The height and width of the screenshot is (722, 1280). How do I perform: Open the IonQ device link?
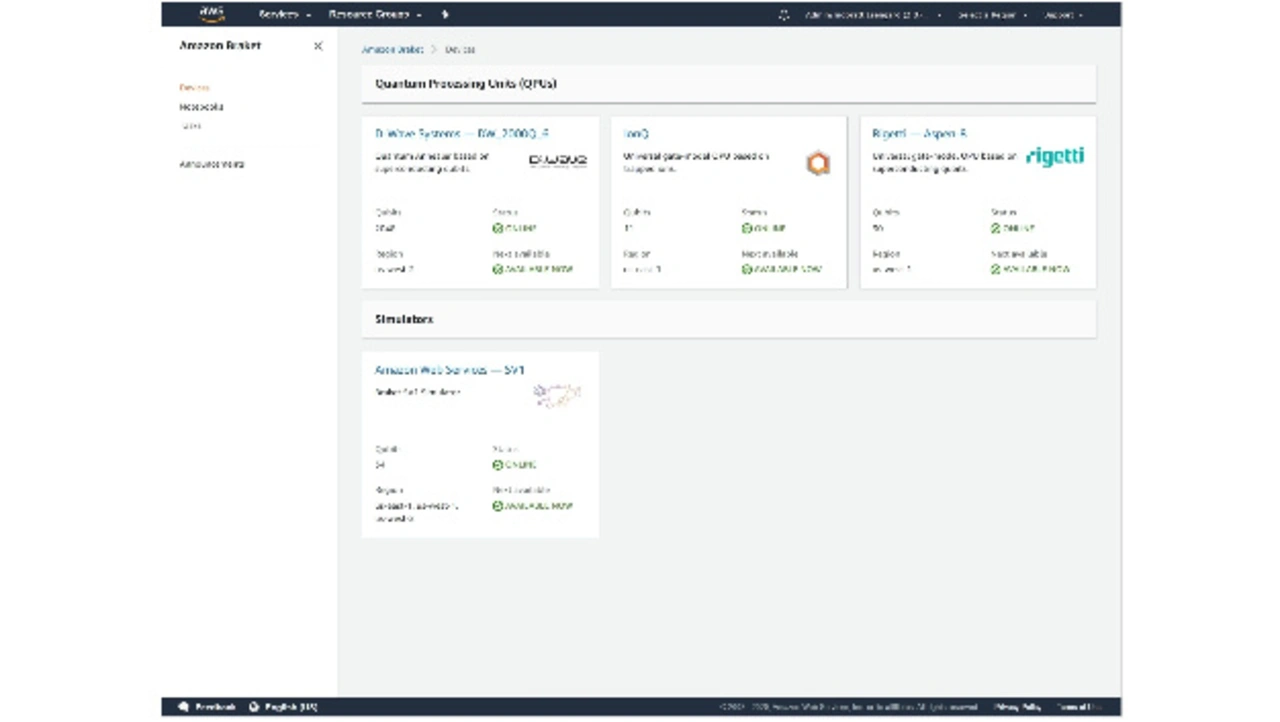pos(636,133)
